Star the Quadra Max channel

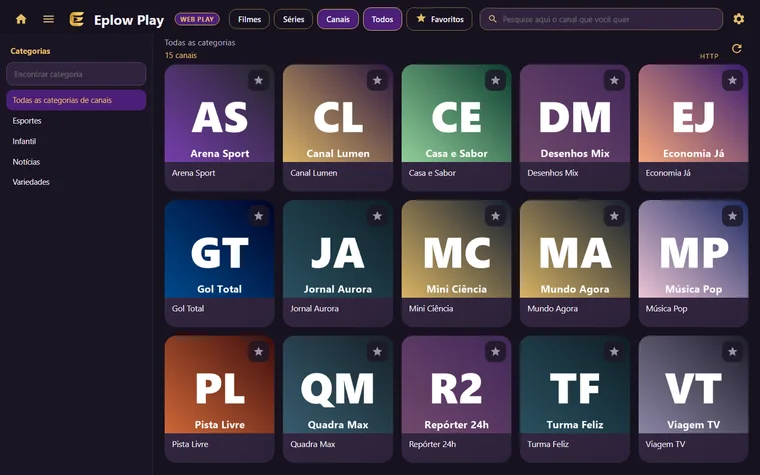pos(377,352)
